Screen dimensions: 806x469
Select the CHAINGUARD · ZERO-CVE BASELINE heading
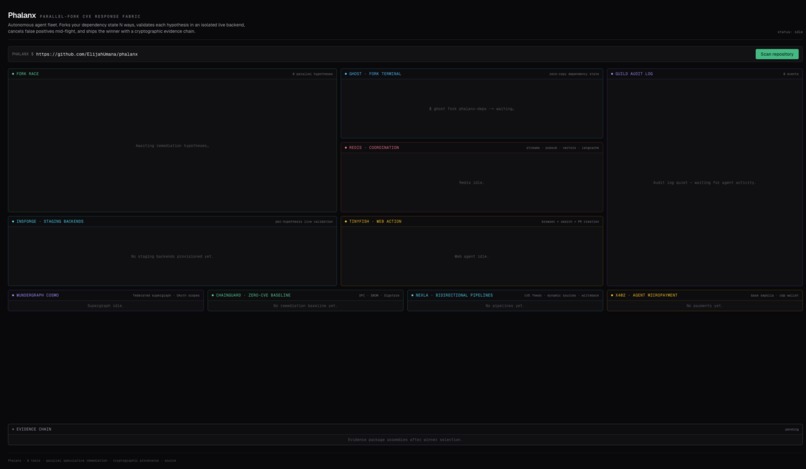(253, 295)
